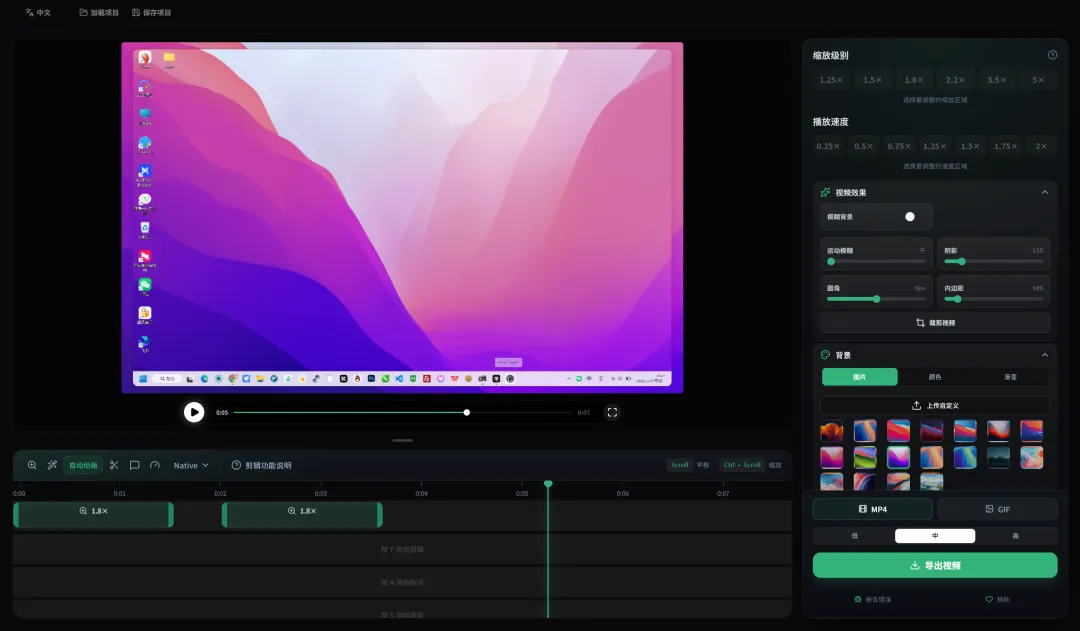This screenshot has height=631, width=1080.
Task: Click the speedometer speed icon
Action: tap(155, 465)
